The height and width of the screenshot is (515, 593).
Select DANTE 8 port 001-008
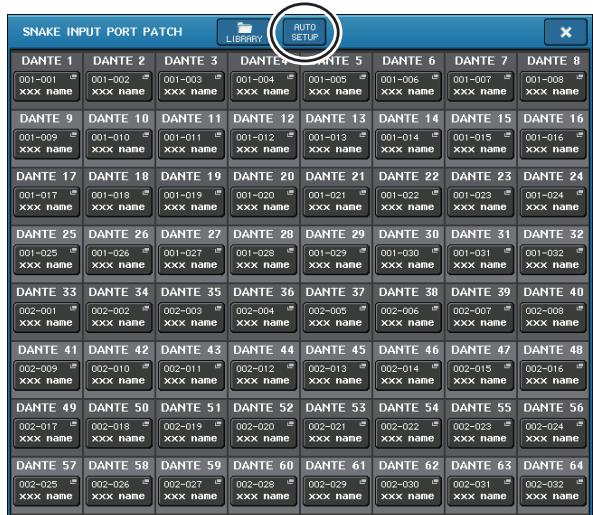(553, 86)
